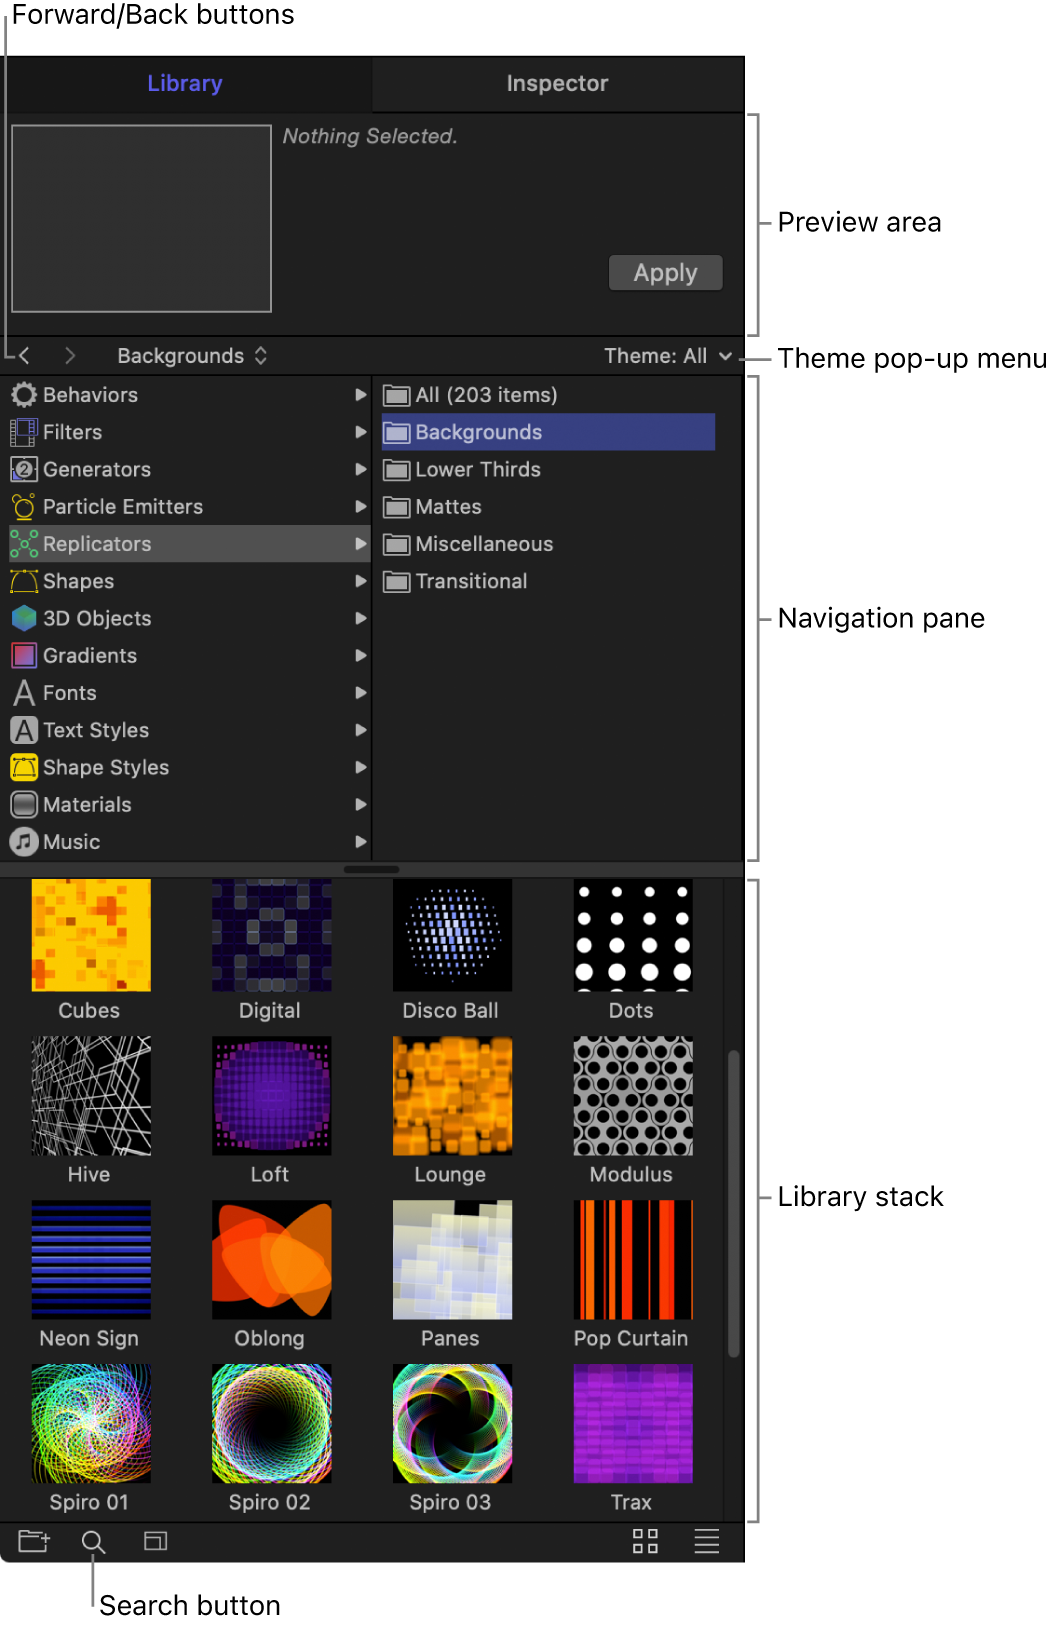This screenshot has width=1060, height=1634.
Task: Select the Loft thumbnail
Action: pos(271,1096)
